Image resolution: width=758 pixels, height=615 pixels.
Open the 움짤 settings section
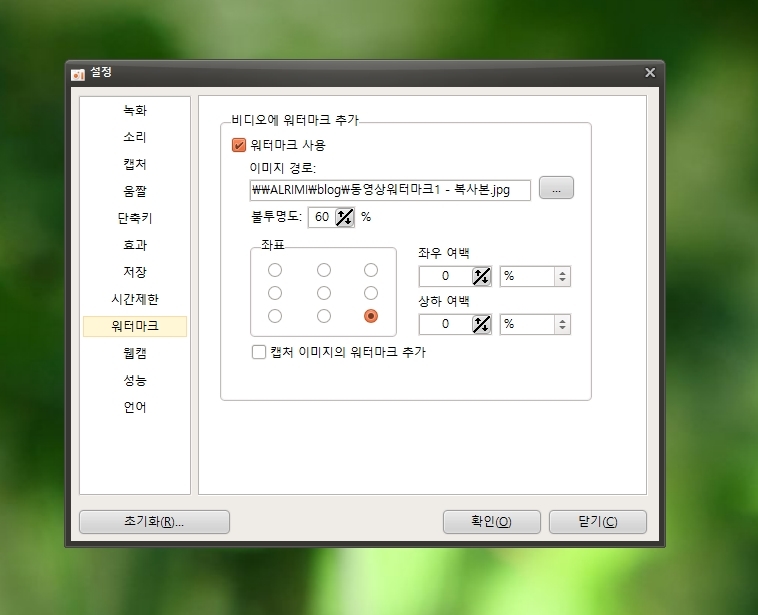pyautogui.click(x=135, y=191)
